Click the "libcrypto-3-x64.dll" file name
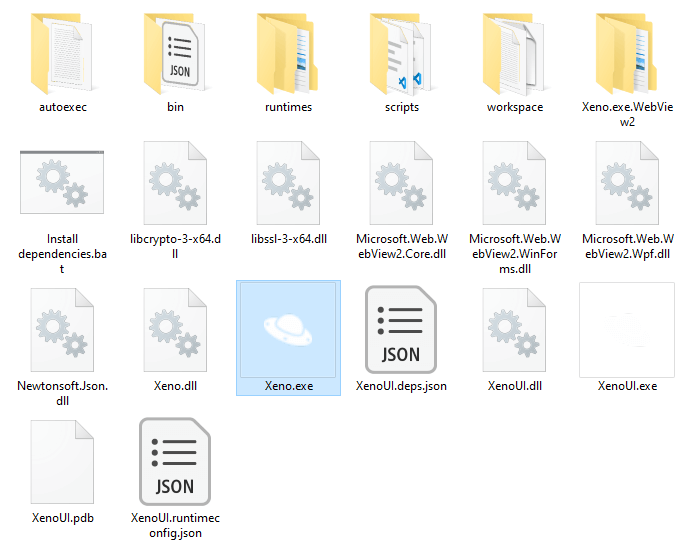This screenshot has width=683, height=550. 175,246
